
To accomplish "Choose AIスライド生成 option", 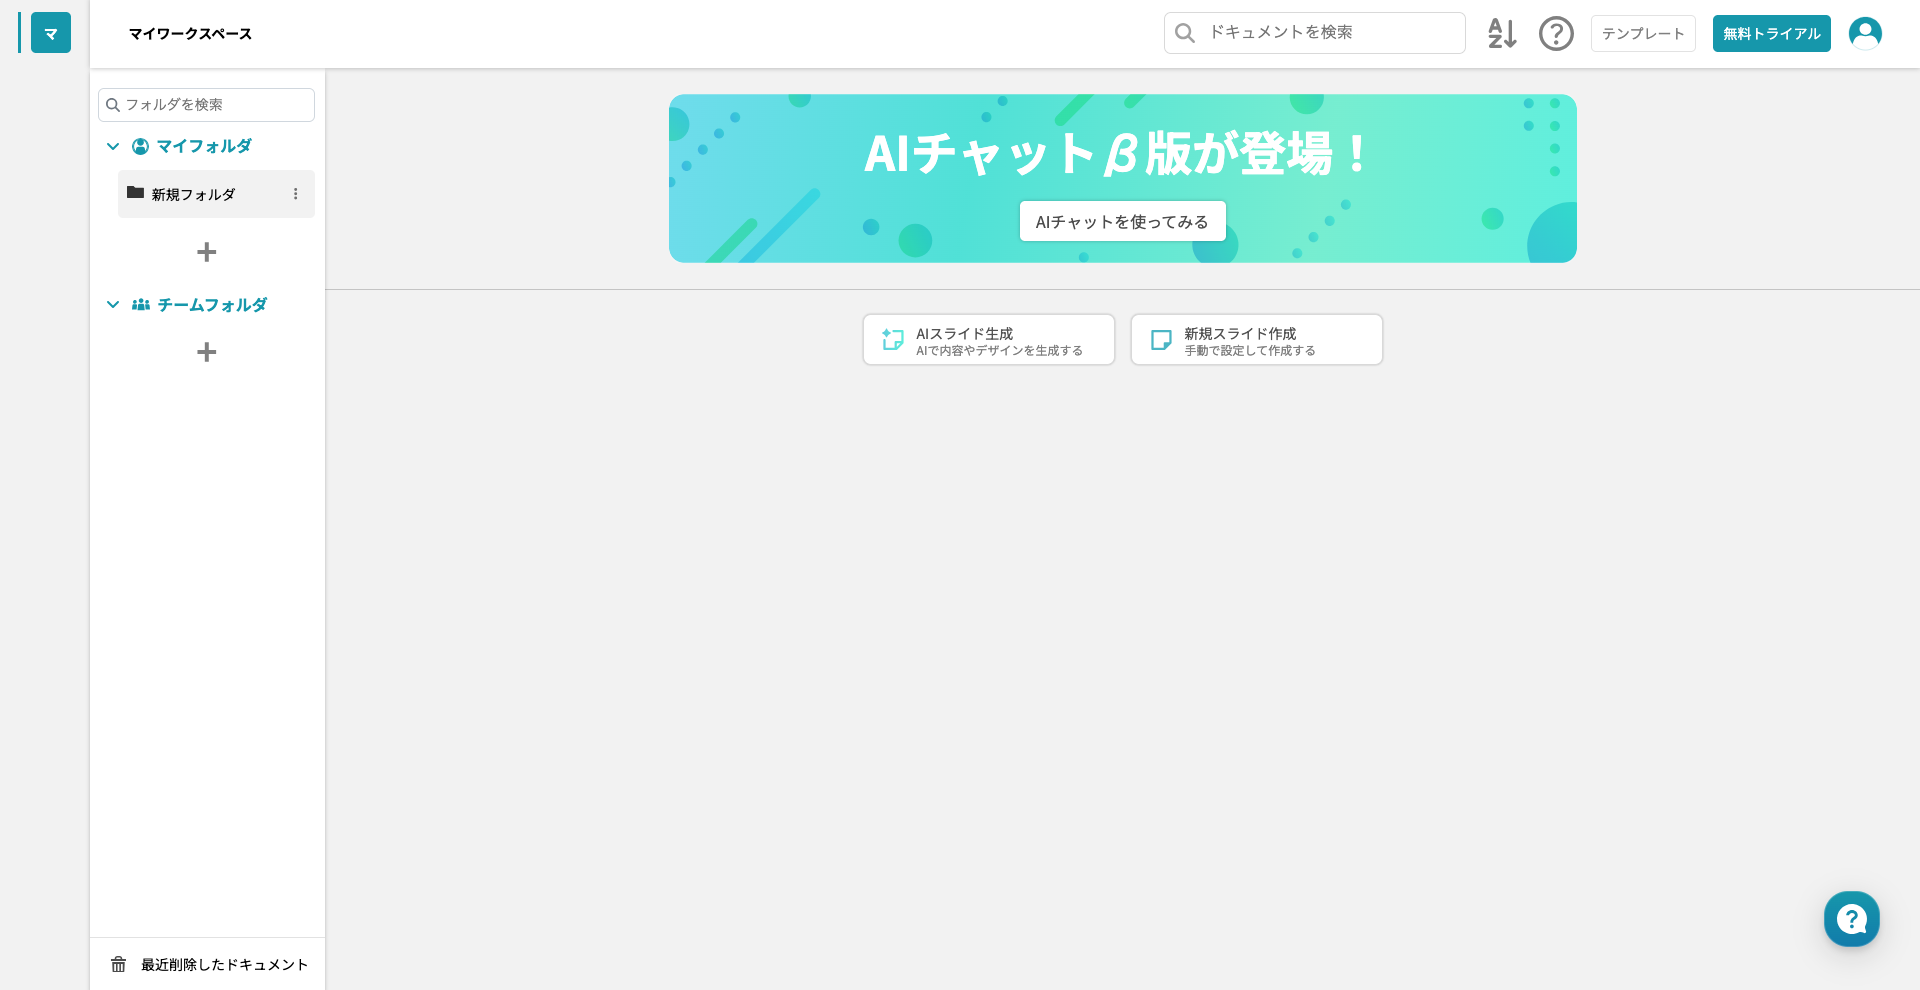I will coord(988,340).
